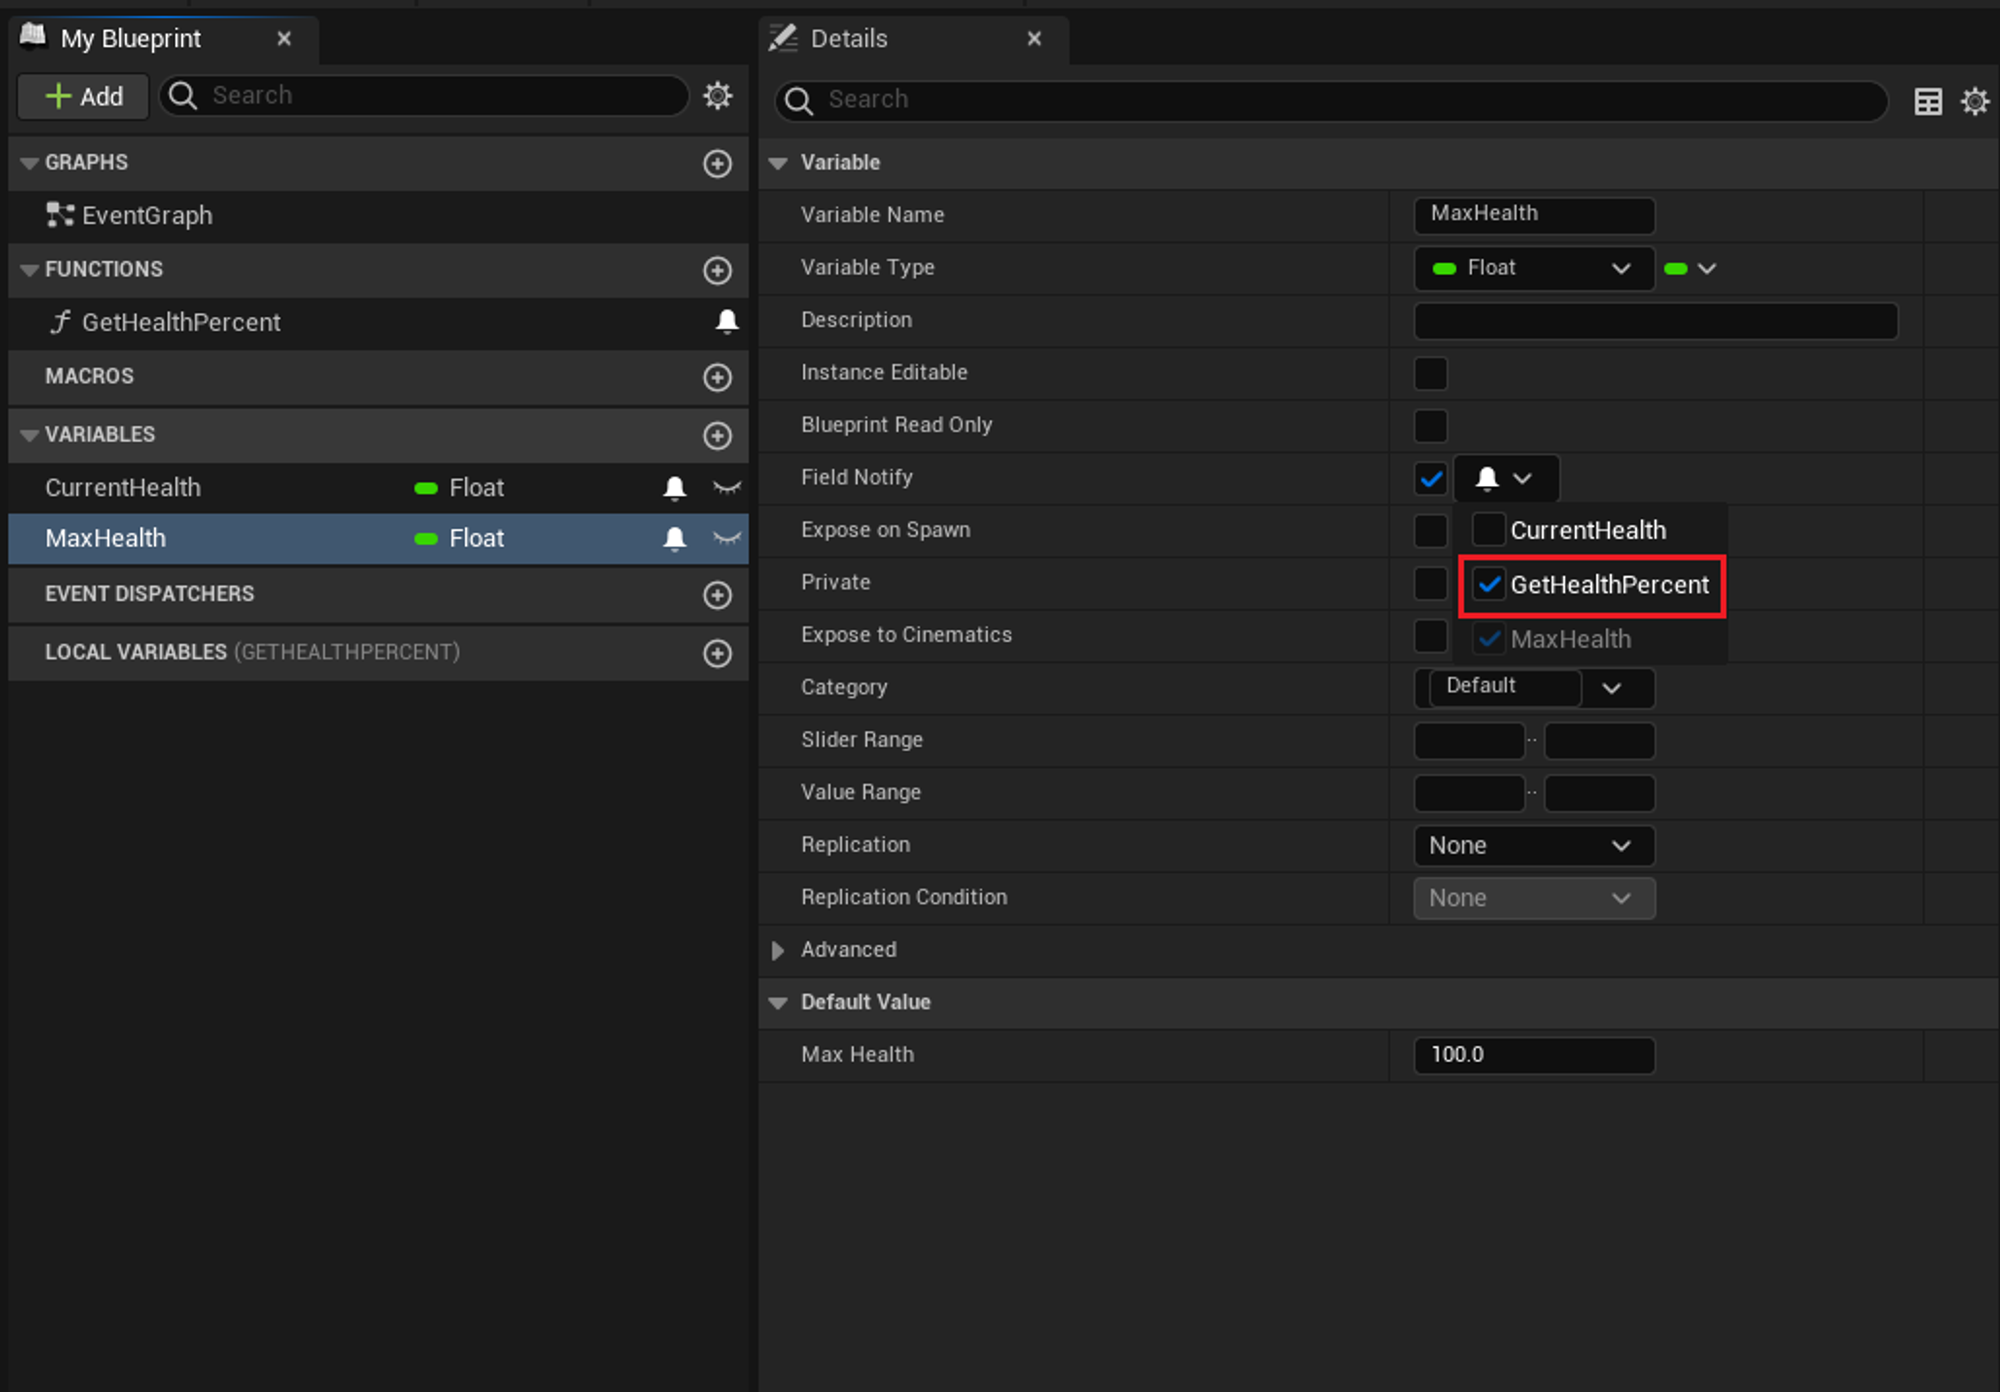Click closed-eye visibility icon on CurrentHealth row

pyautogui.click(x=727, y=488)
